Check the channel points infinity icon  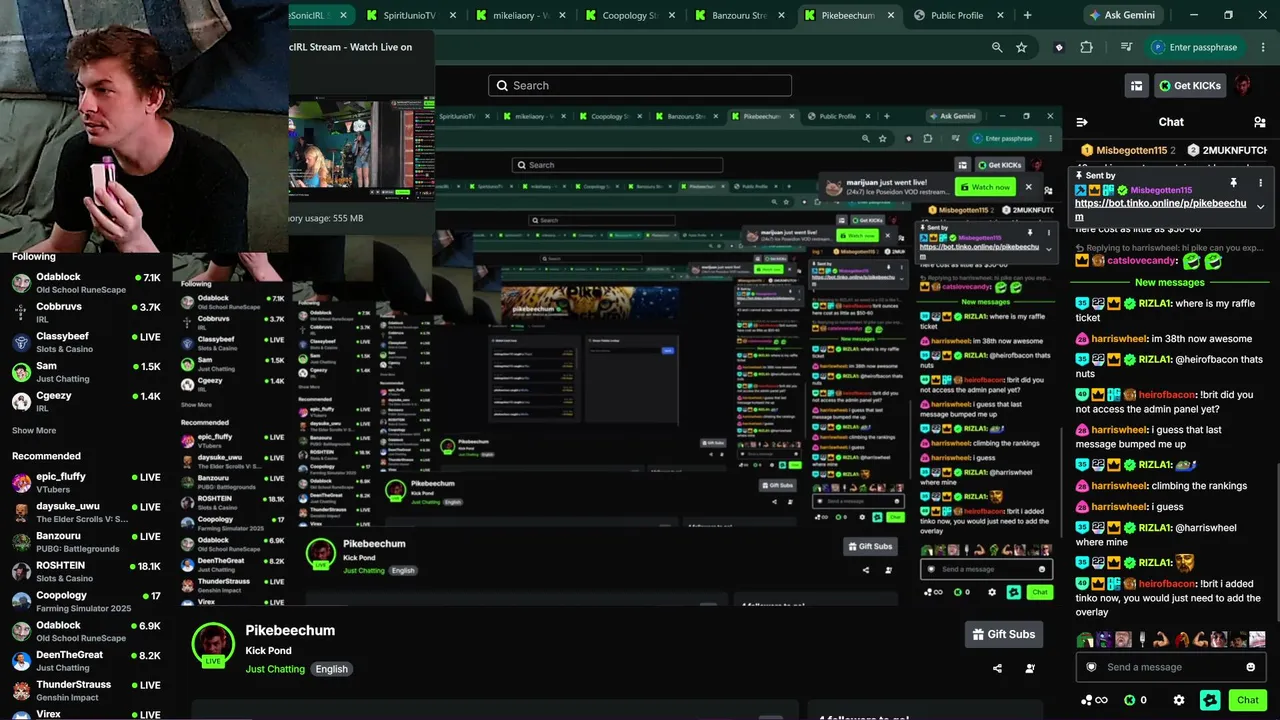(1095, 700)
